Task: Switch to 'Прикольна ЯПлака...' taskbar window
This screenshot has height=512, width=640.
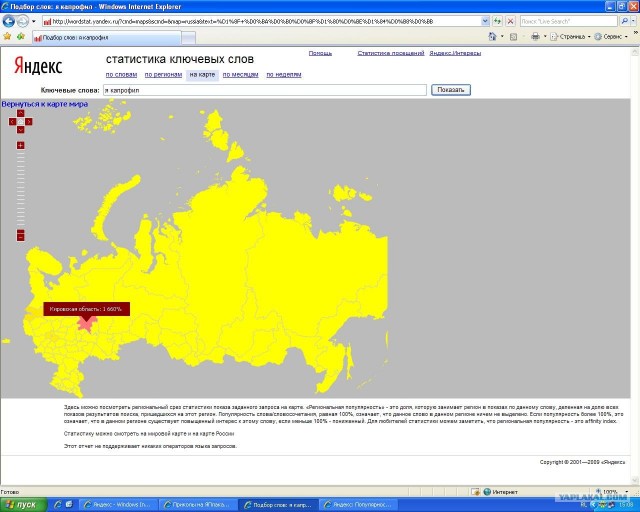Action: [x=198, y=505]
